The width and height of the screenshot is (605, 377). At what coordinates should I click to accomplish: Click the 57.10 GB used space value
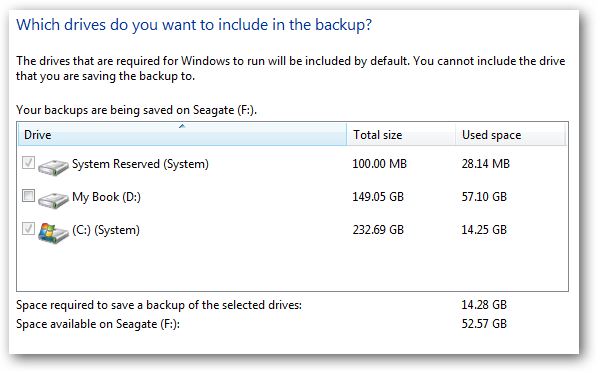(484, 197)
